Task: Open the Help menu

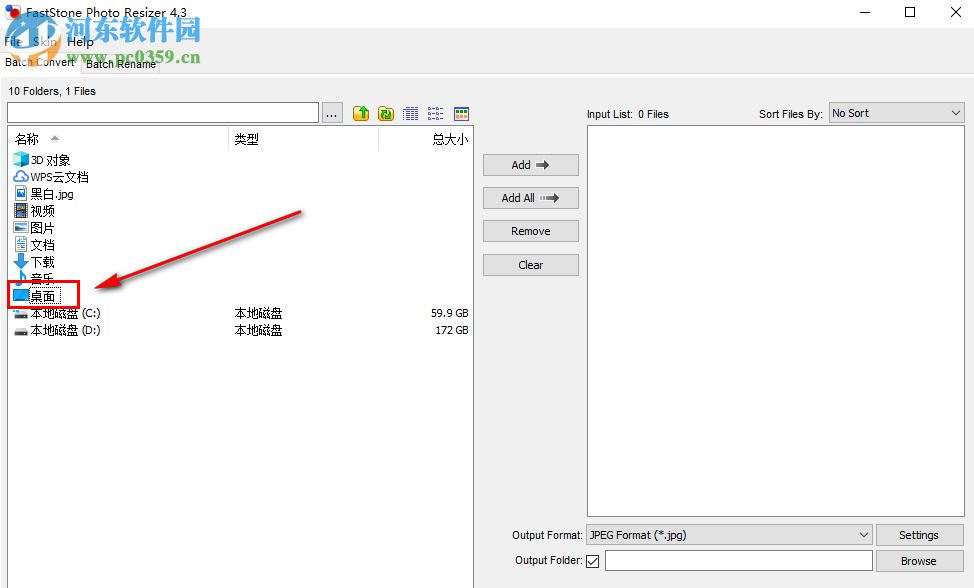Action: click(80, 42)
